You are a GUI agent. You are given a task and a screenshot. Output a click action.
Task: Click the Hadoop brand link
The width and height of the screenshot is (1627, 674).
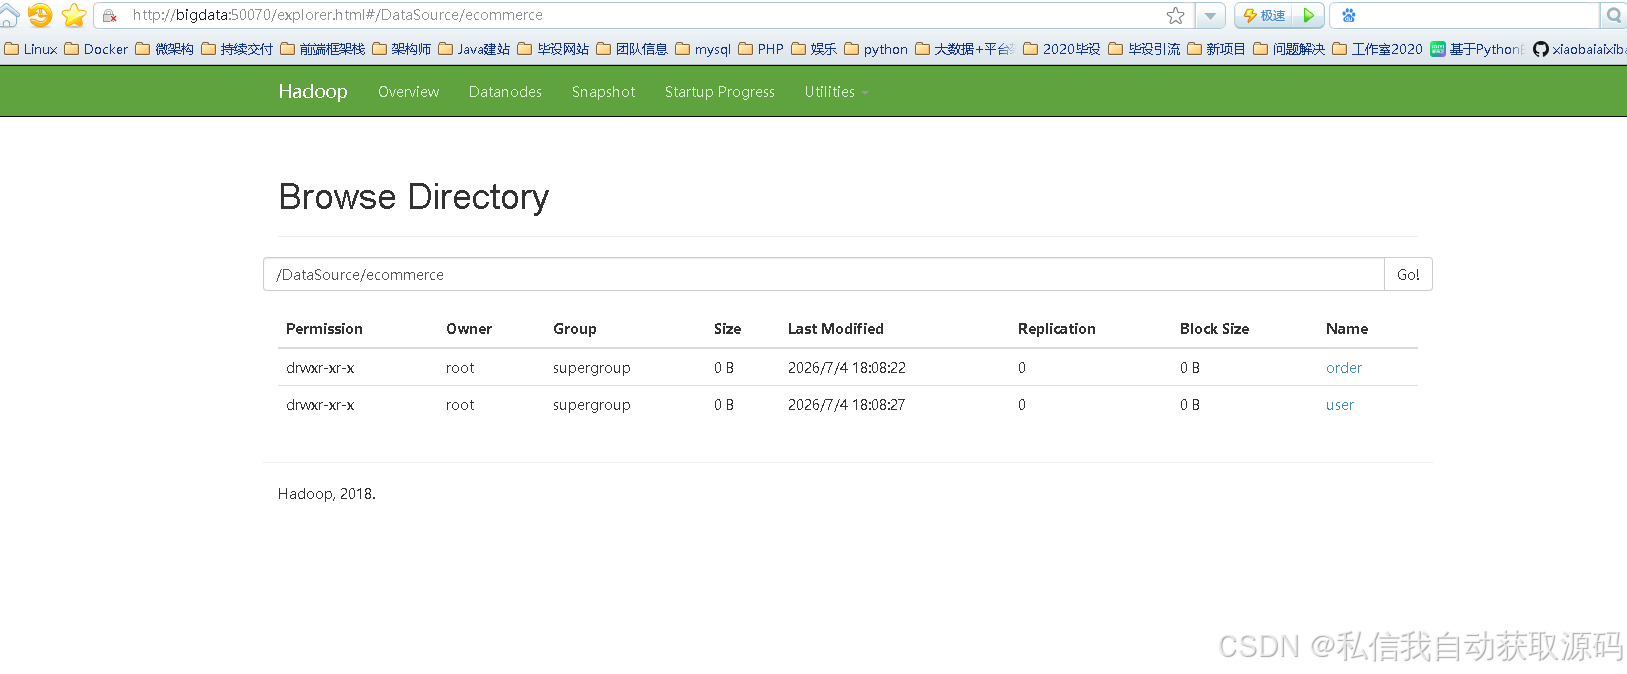313,91
